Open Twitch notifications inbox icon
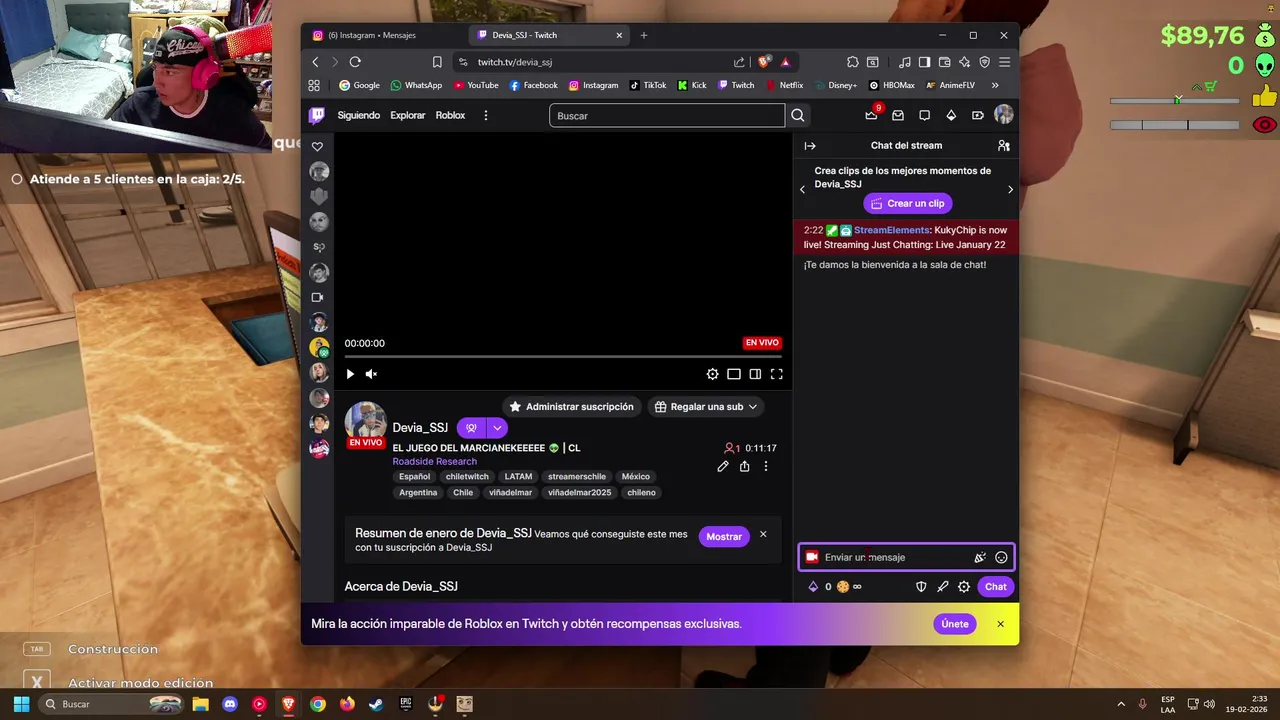 pos(898,115)
